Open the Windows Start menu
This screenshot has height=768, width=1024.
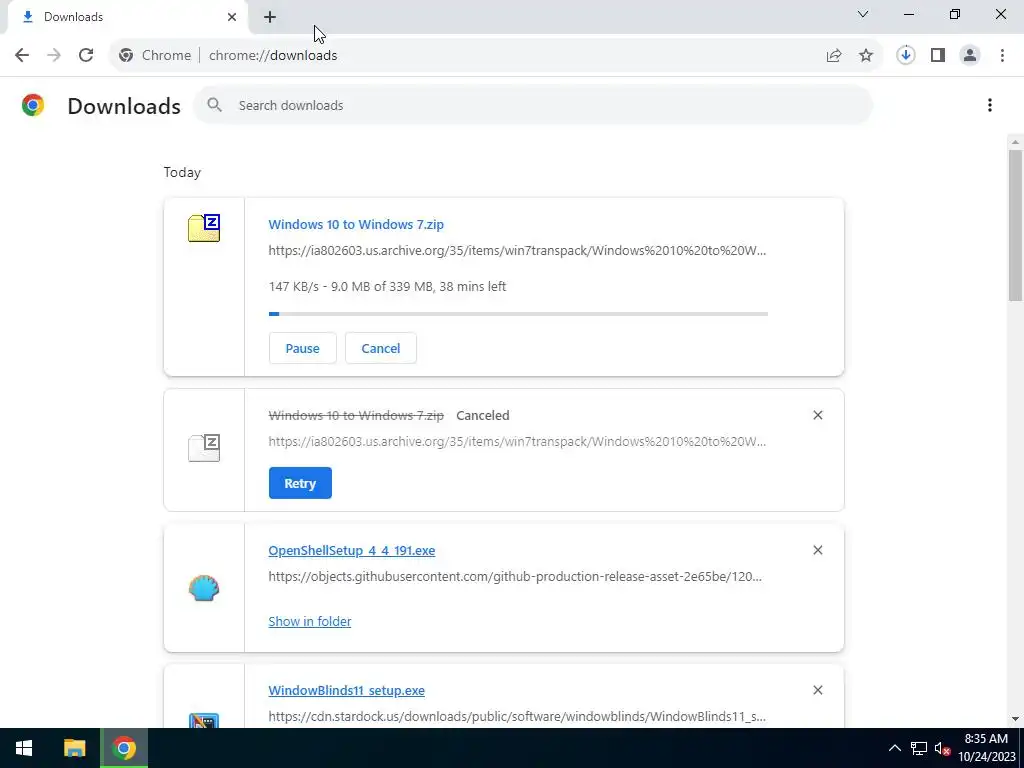tap(24, 748)
